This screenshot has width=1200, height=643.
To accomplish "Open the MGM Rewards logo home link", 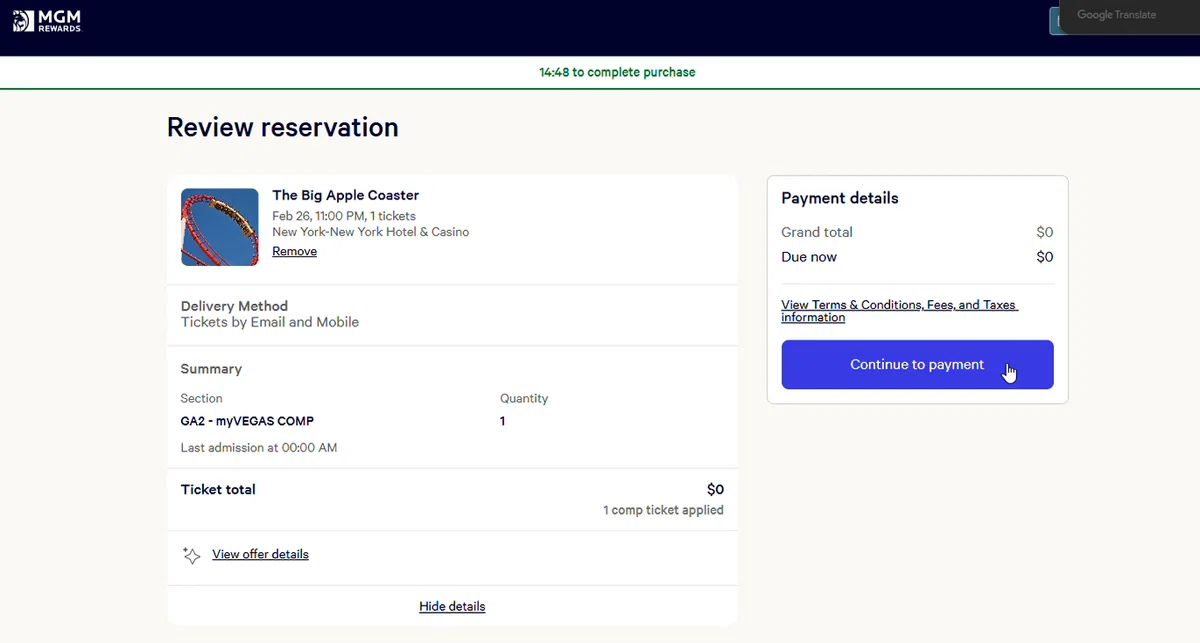I will point(47,20).
